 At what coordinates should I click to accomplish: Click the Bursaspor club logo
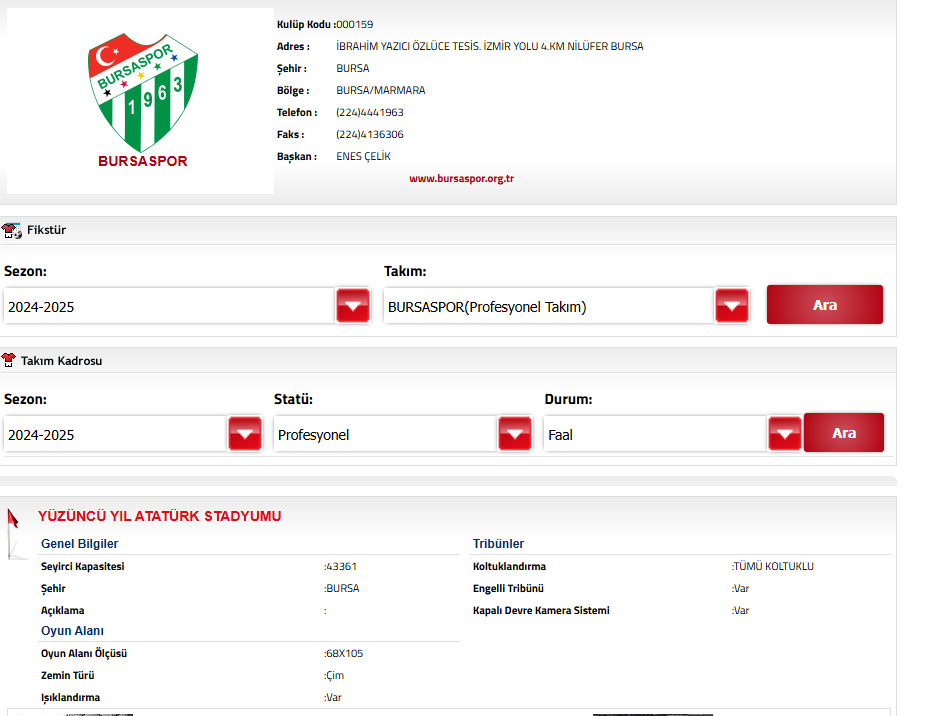[142, 100]
